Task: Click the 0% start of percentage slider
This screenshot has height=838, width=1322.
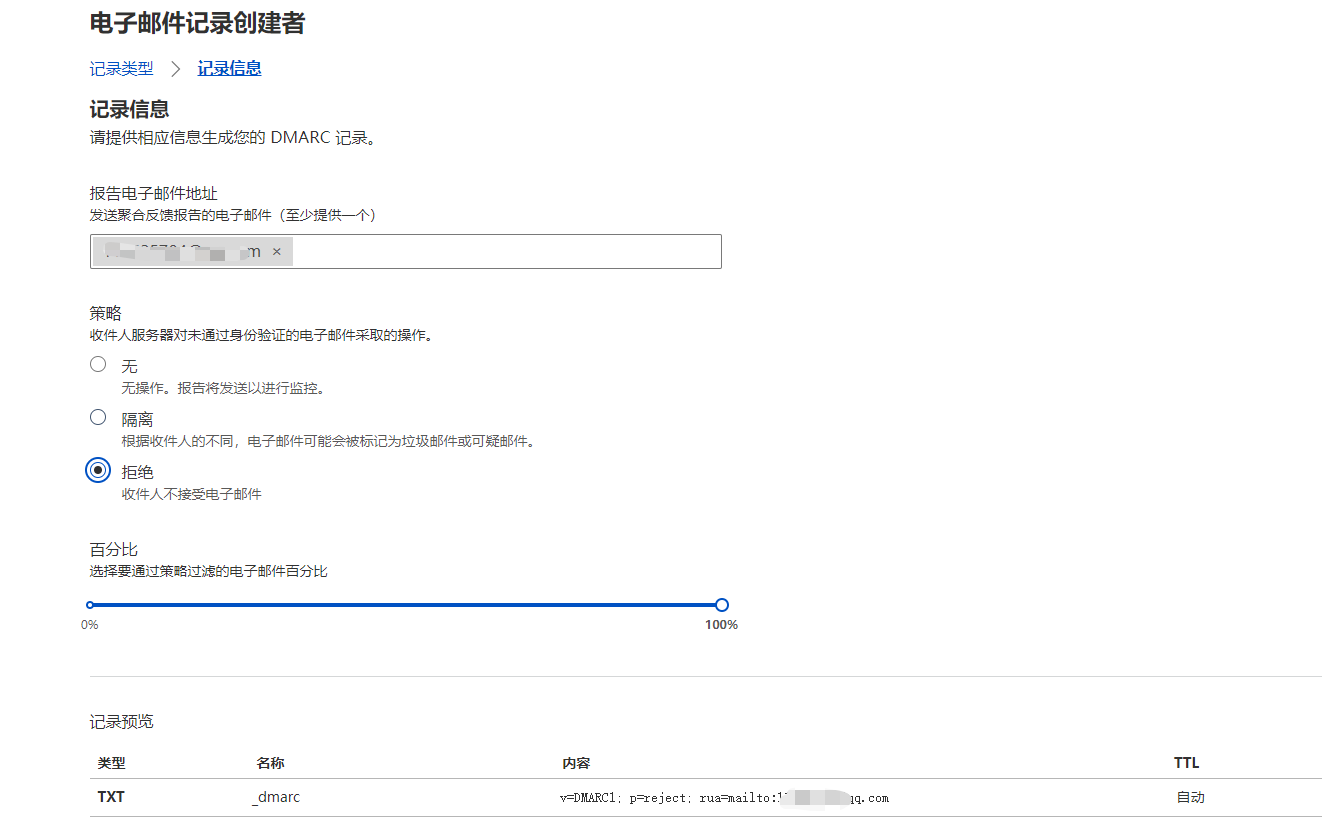Action: (x=90, y=605)
